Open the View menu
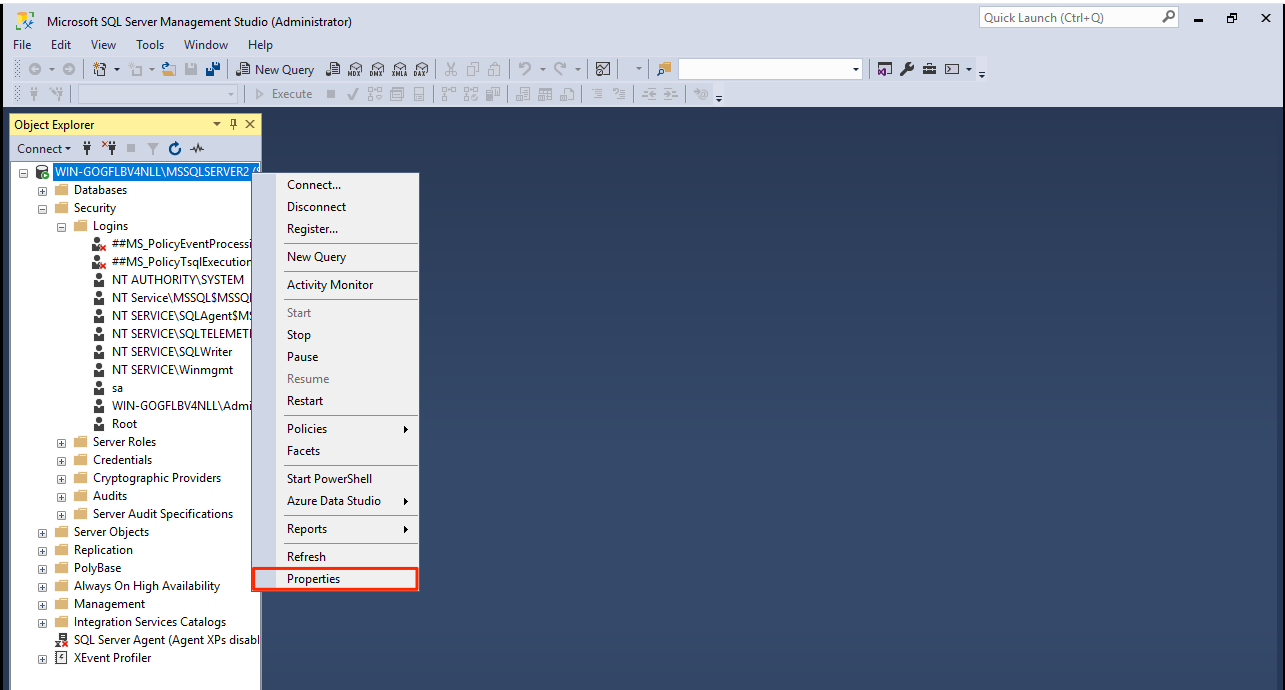1285x690 pixels. pyautogui.click(x=104, y=44)
